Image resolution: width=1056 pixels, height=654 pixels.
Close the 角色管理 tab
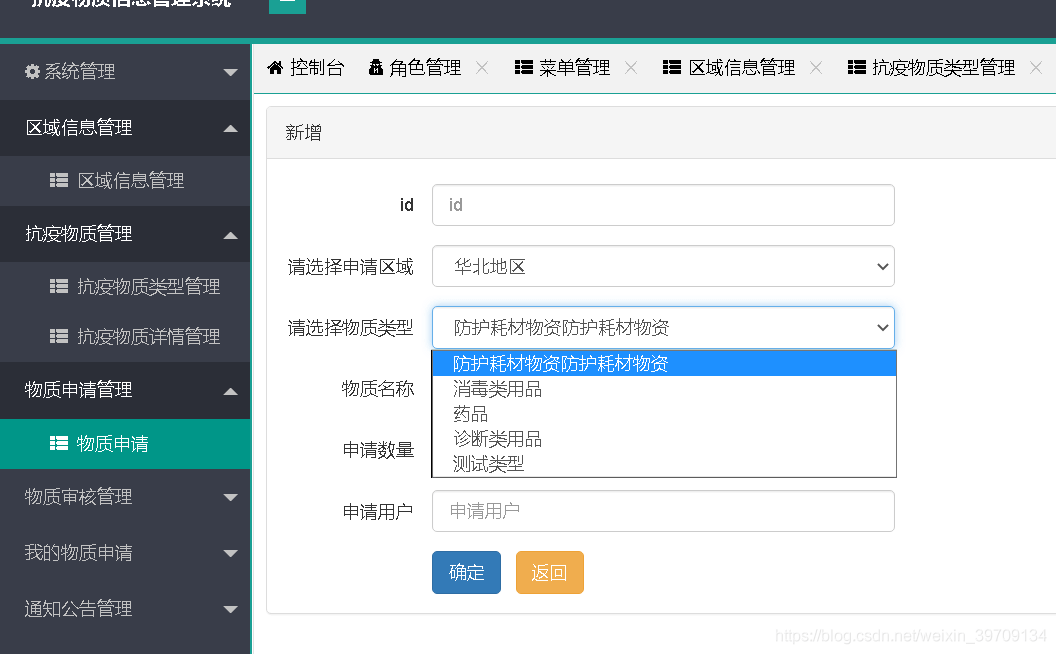point(482,68)
